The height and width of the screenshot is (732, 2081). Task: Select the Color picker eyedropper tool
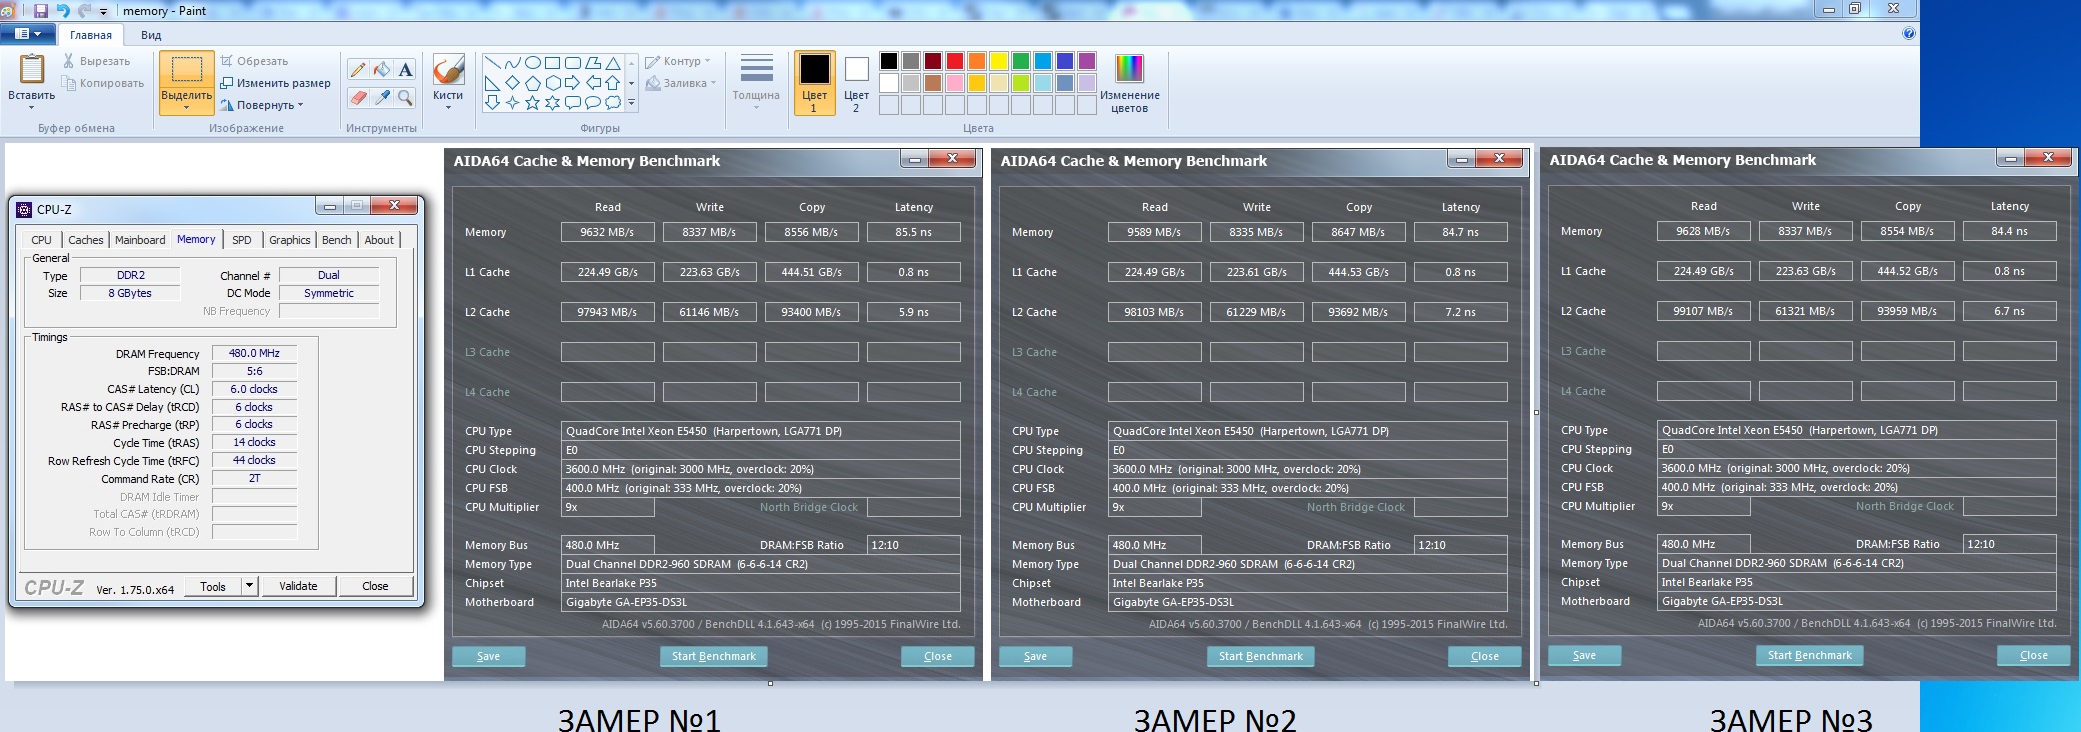[x=382, y=97]
